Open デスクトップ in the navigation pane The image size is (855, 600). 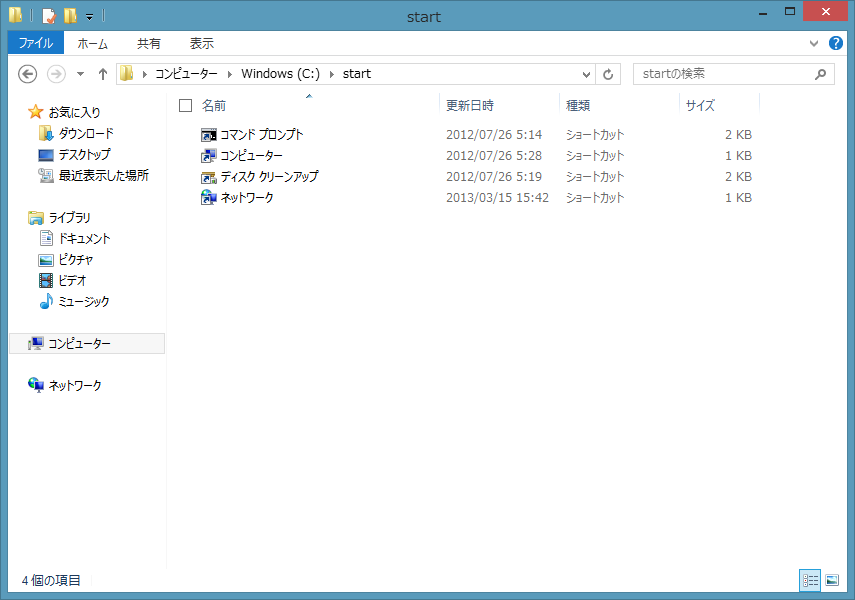pos(85,154)
